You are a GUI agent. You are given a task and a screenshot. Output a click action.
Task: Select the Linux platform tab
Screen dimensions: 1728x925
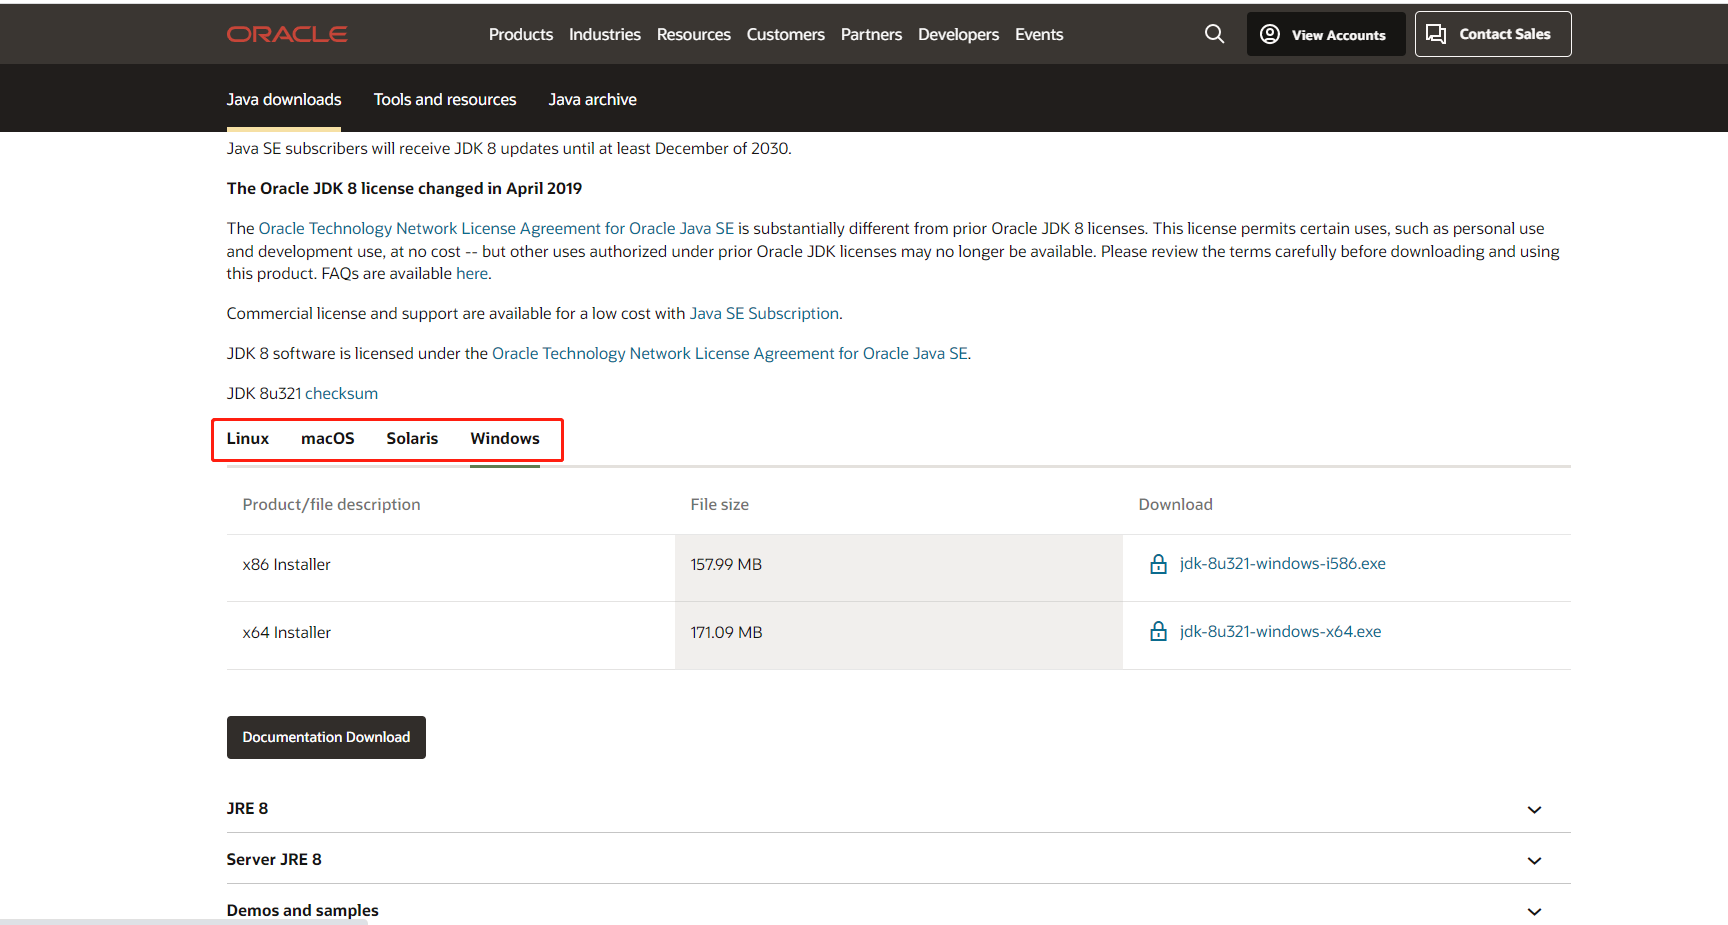247,438
